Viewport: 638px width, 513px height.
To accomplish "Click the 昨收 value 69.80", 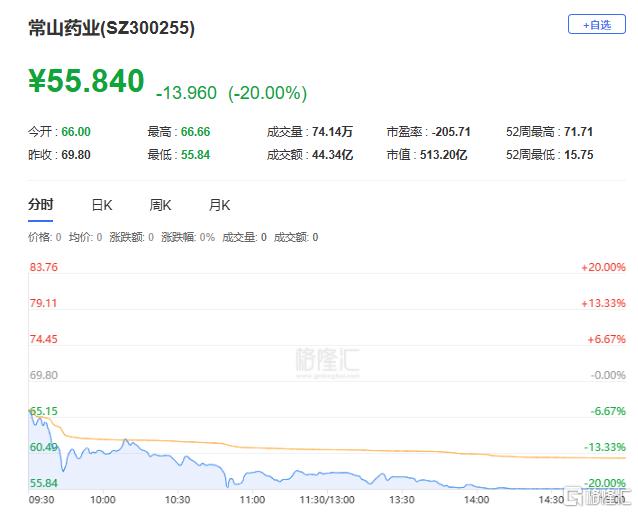I will point(76,155).
